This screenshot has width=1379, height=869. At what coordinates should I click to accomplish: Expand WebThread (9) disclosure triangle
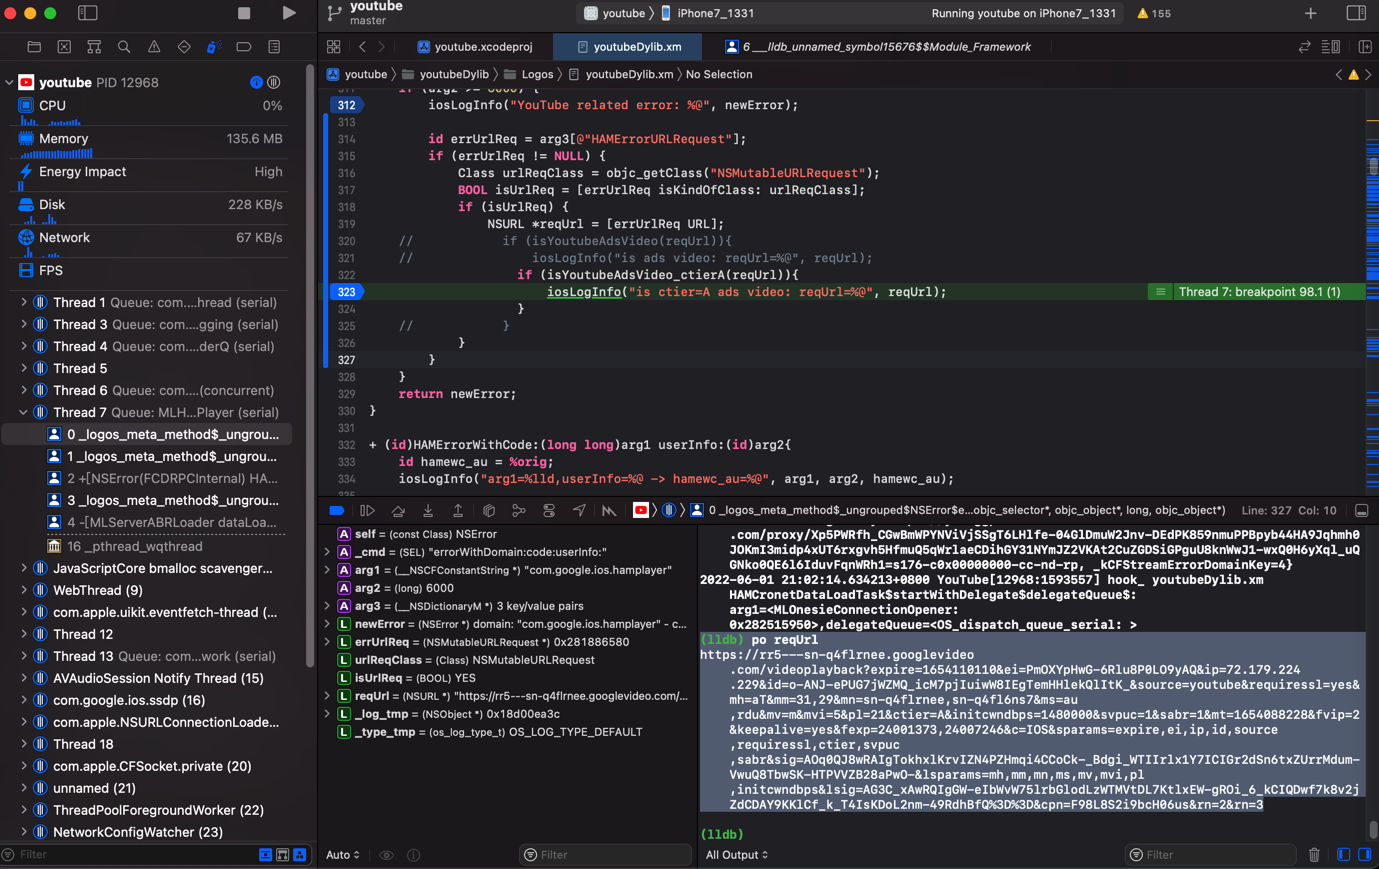tap(24, 590)
